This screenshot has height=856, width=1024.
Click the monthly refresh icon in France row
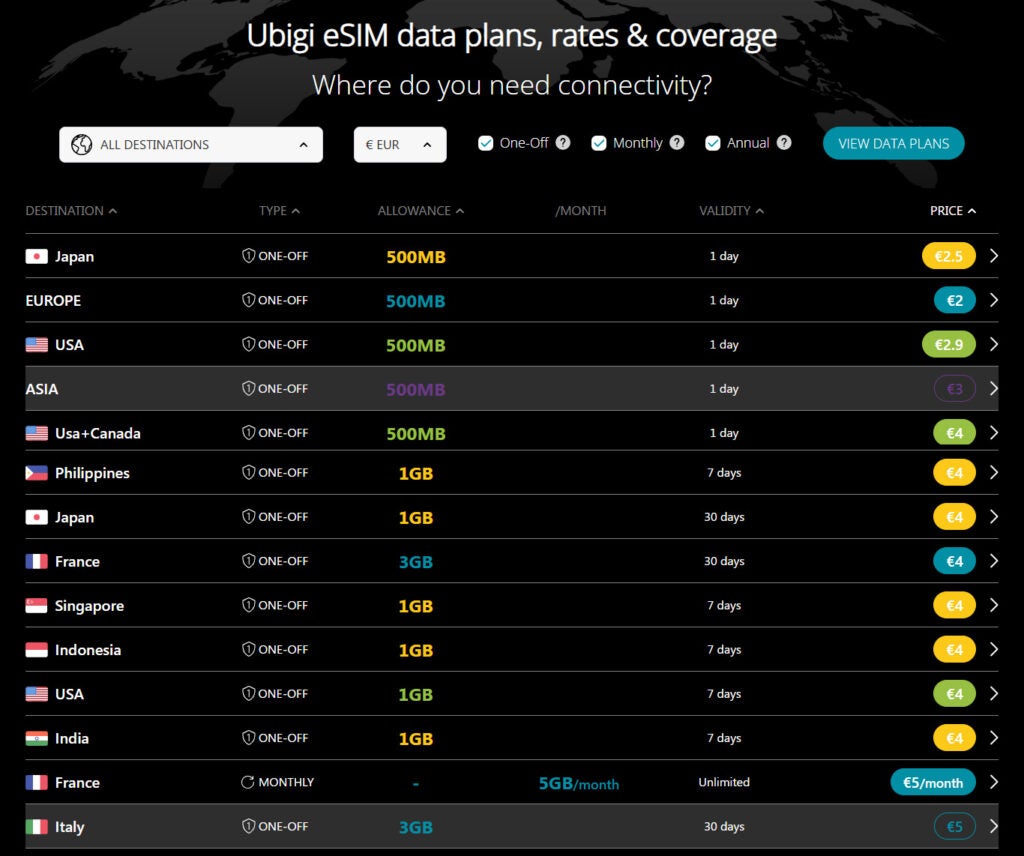248,782
